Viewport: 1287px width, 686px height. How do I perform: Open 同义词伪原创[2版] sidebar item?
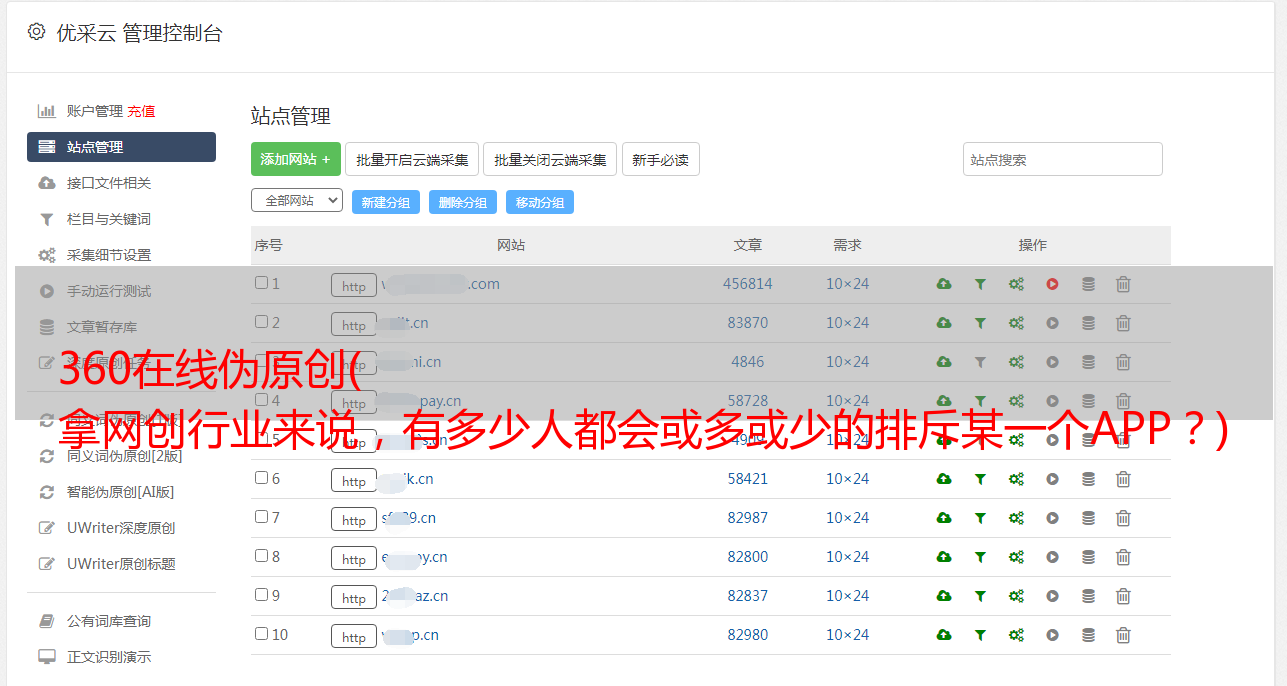click(125, 456)
